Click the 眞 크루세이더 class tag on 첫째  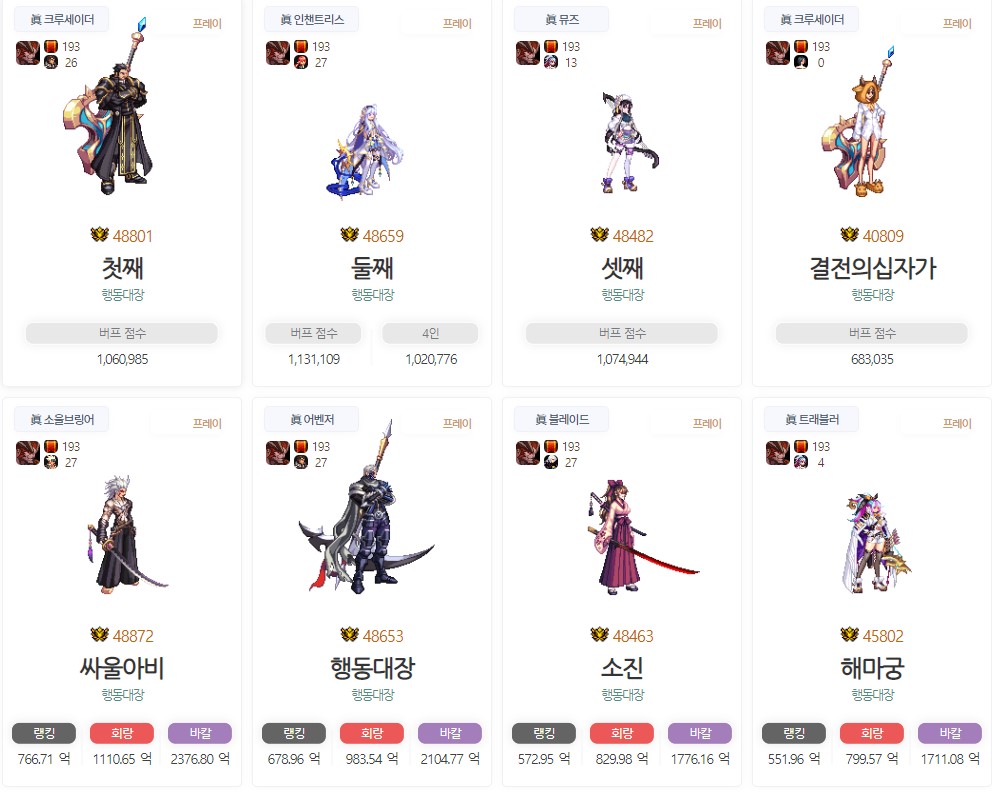pyautogui.click(x=61, y=20)
